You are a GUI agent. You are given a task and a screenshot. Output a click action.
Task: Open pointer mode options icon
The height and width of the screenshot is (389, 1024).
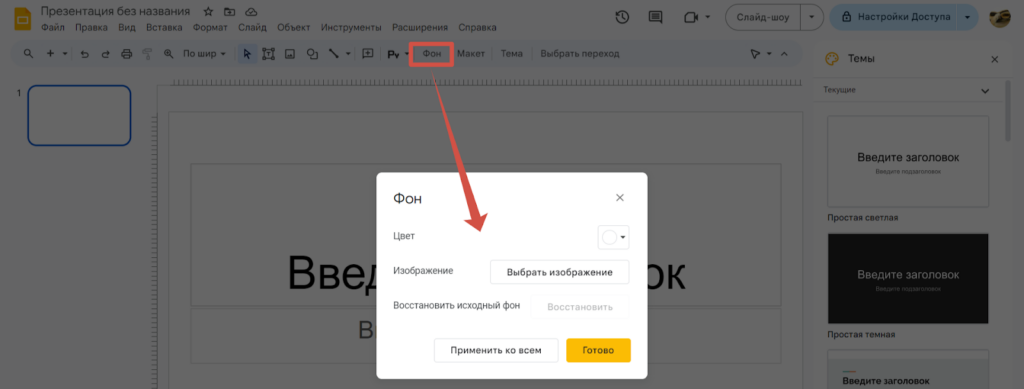(x=756, y=54)
